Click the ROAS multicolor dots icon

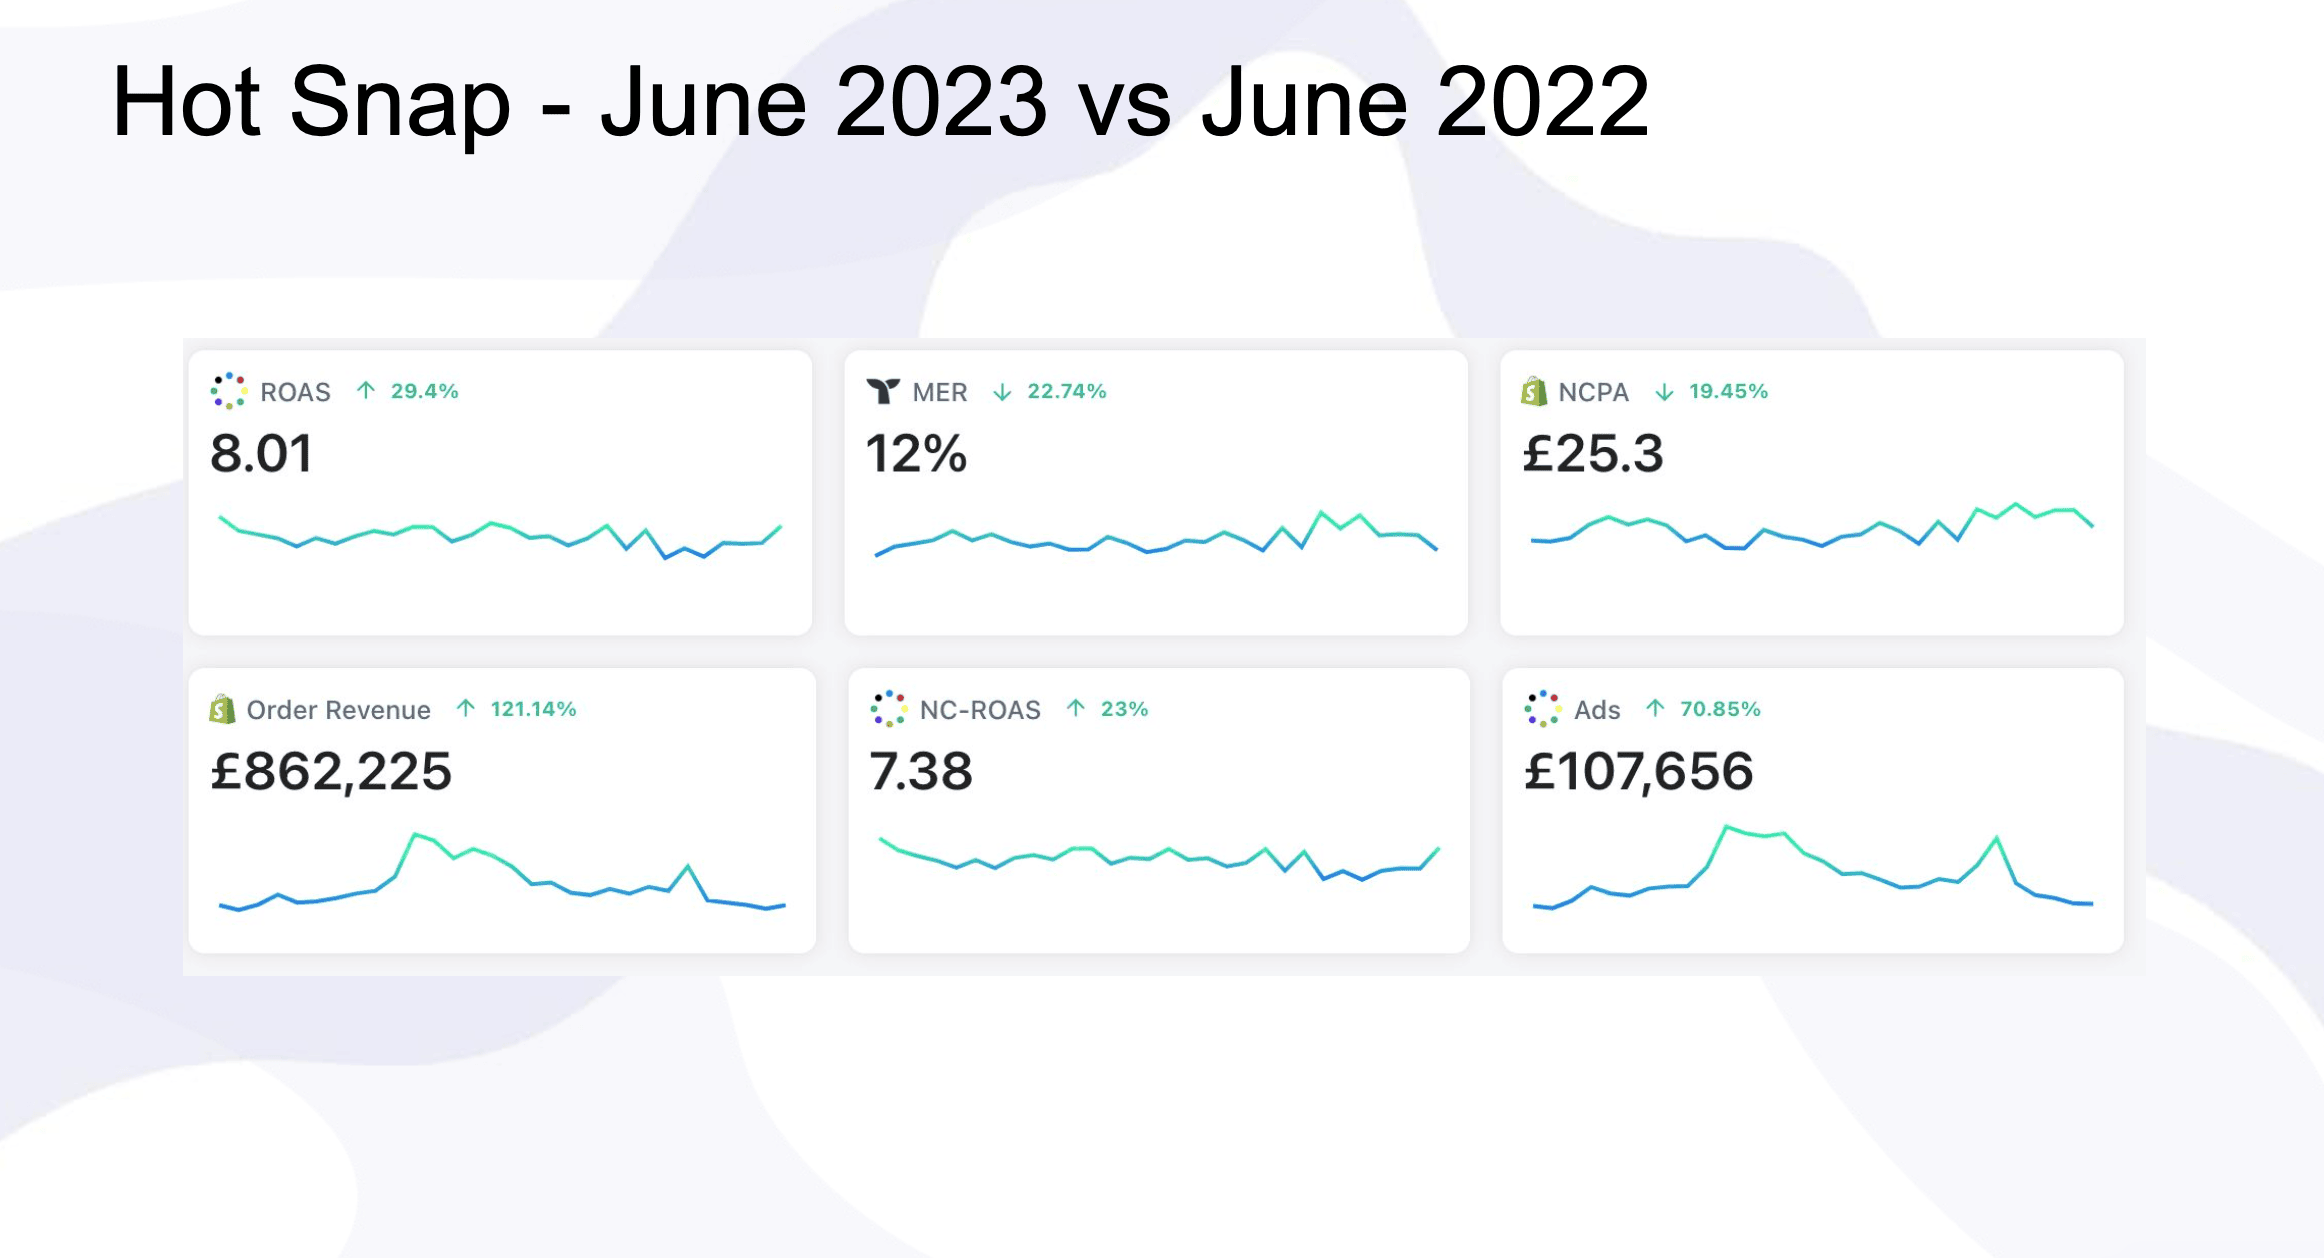pos(229,391)
